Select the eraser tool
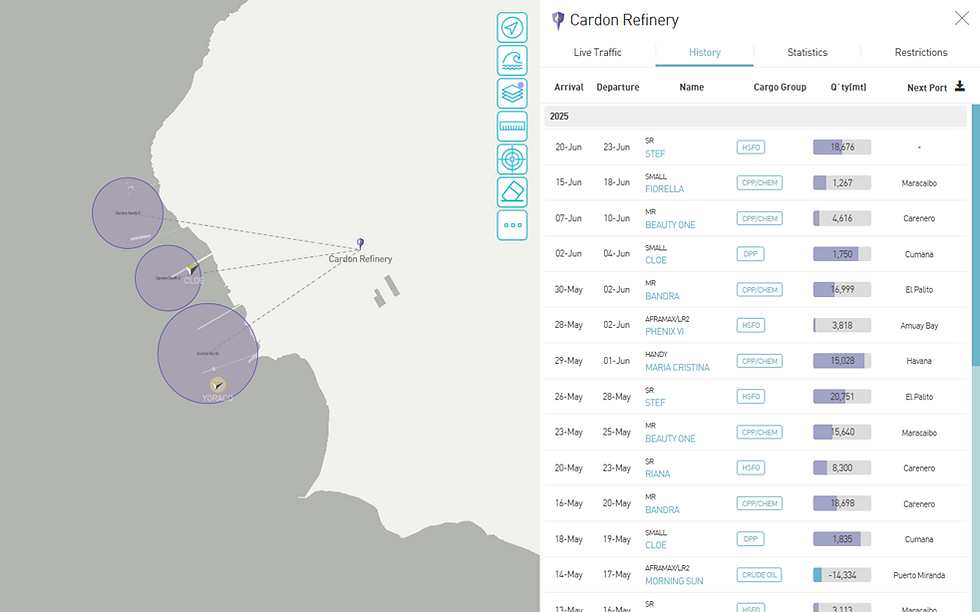980x612 pixels. [x=511, y=192]
